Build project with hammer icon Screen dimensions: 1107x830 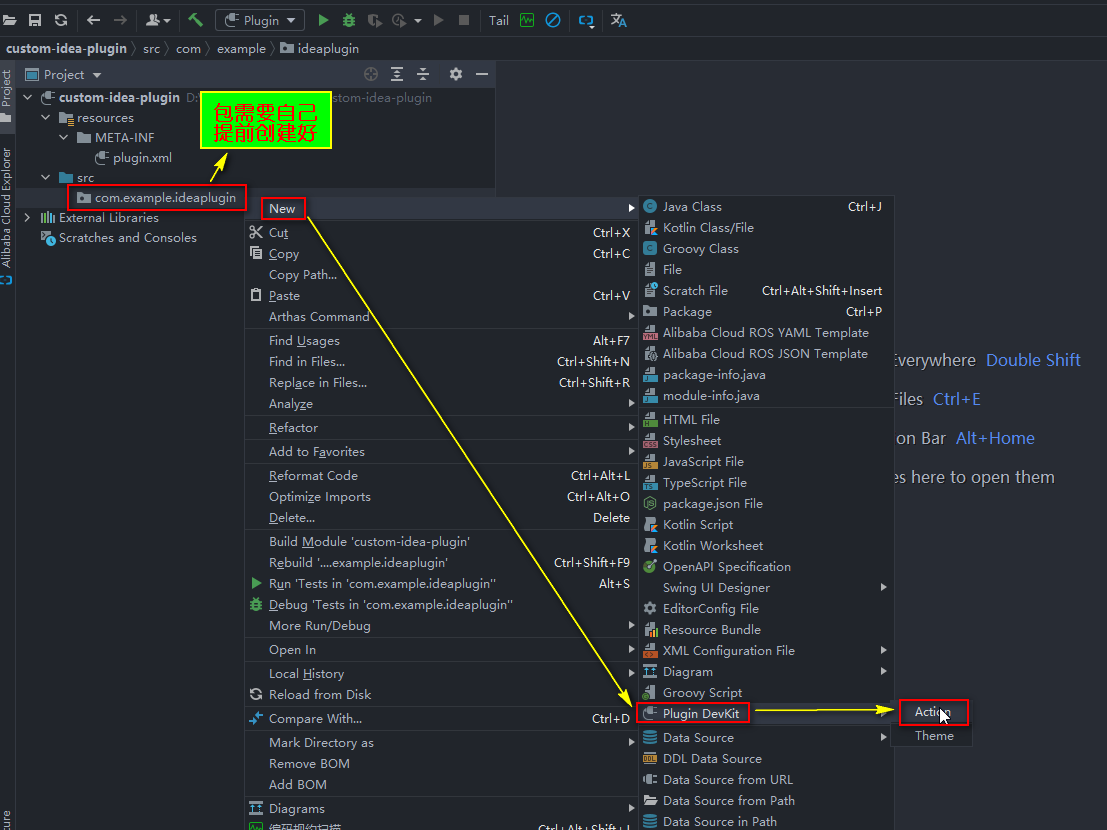[x=196, y=20]
